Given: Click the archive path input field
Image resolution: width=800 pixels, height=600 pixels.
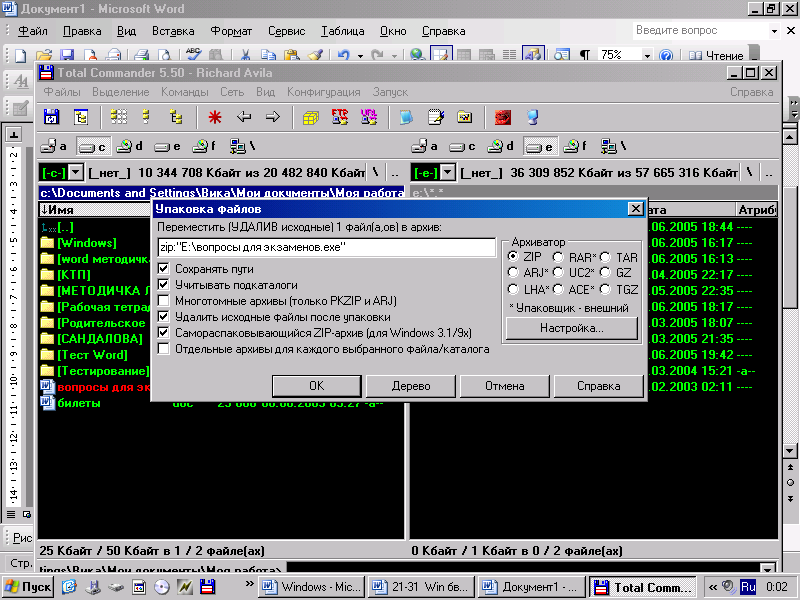Looking at the screenshot, I should (327, 247).
